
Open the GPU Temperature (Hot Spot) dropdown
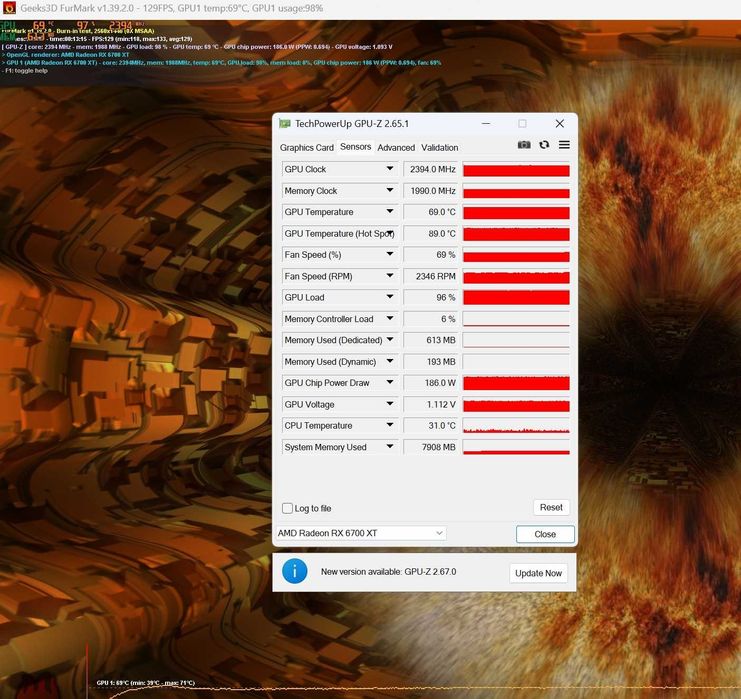coord(390,233)
